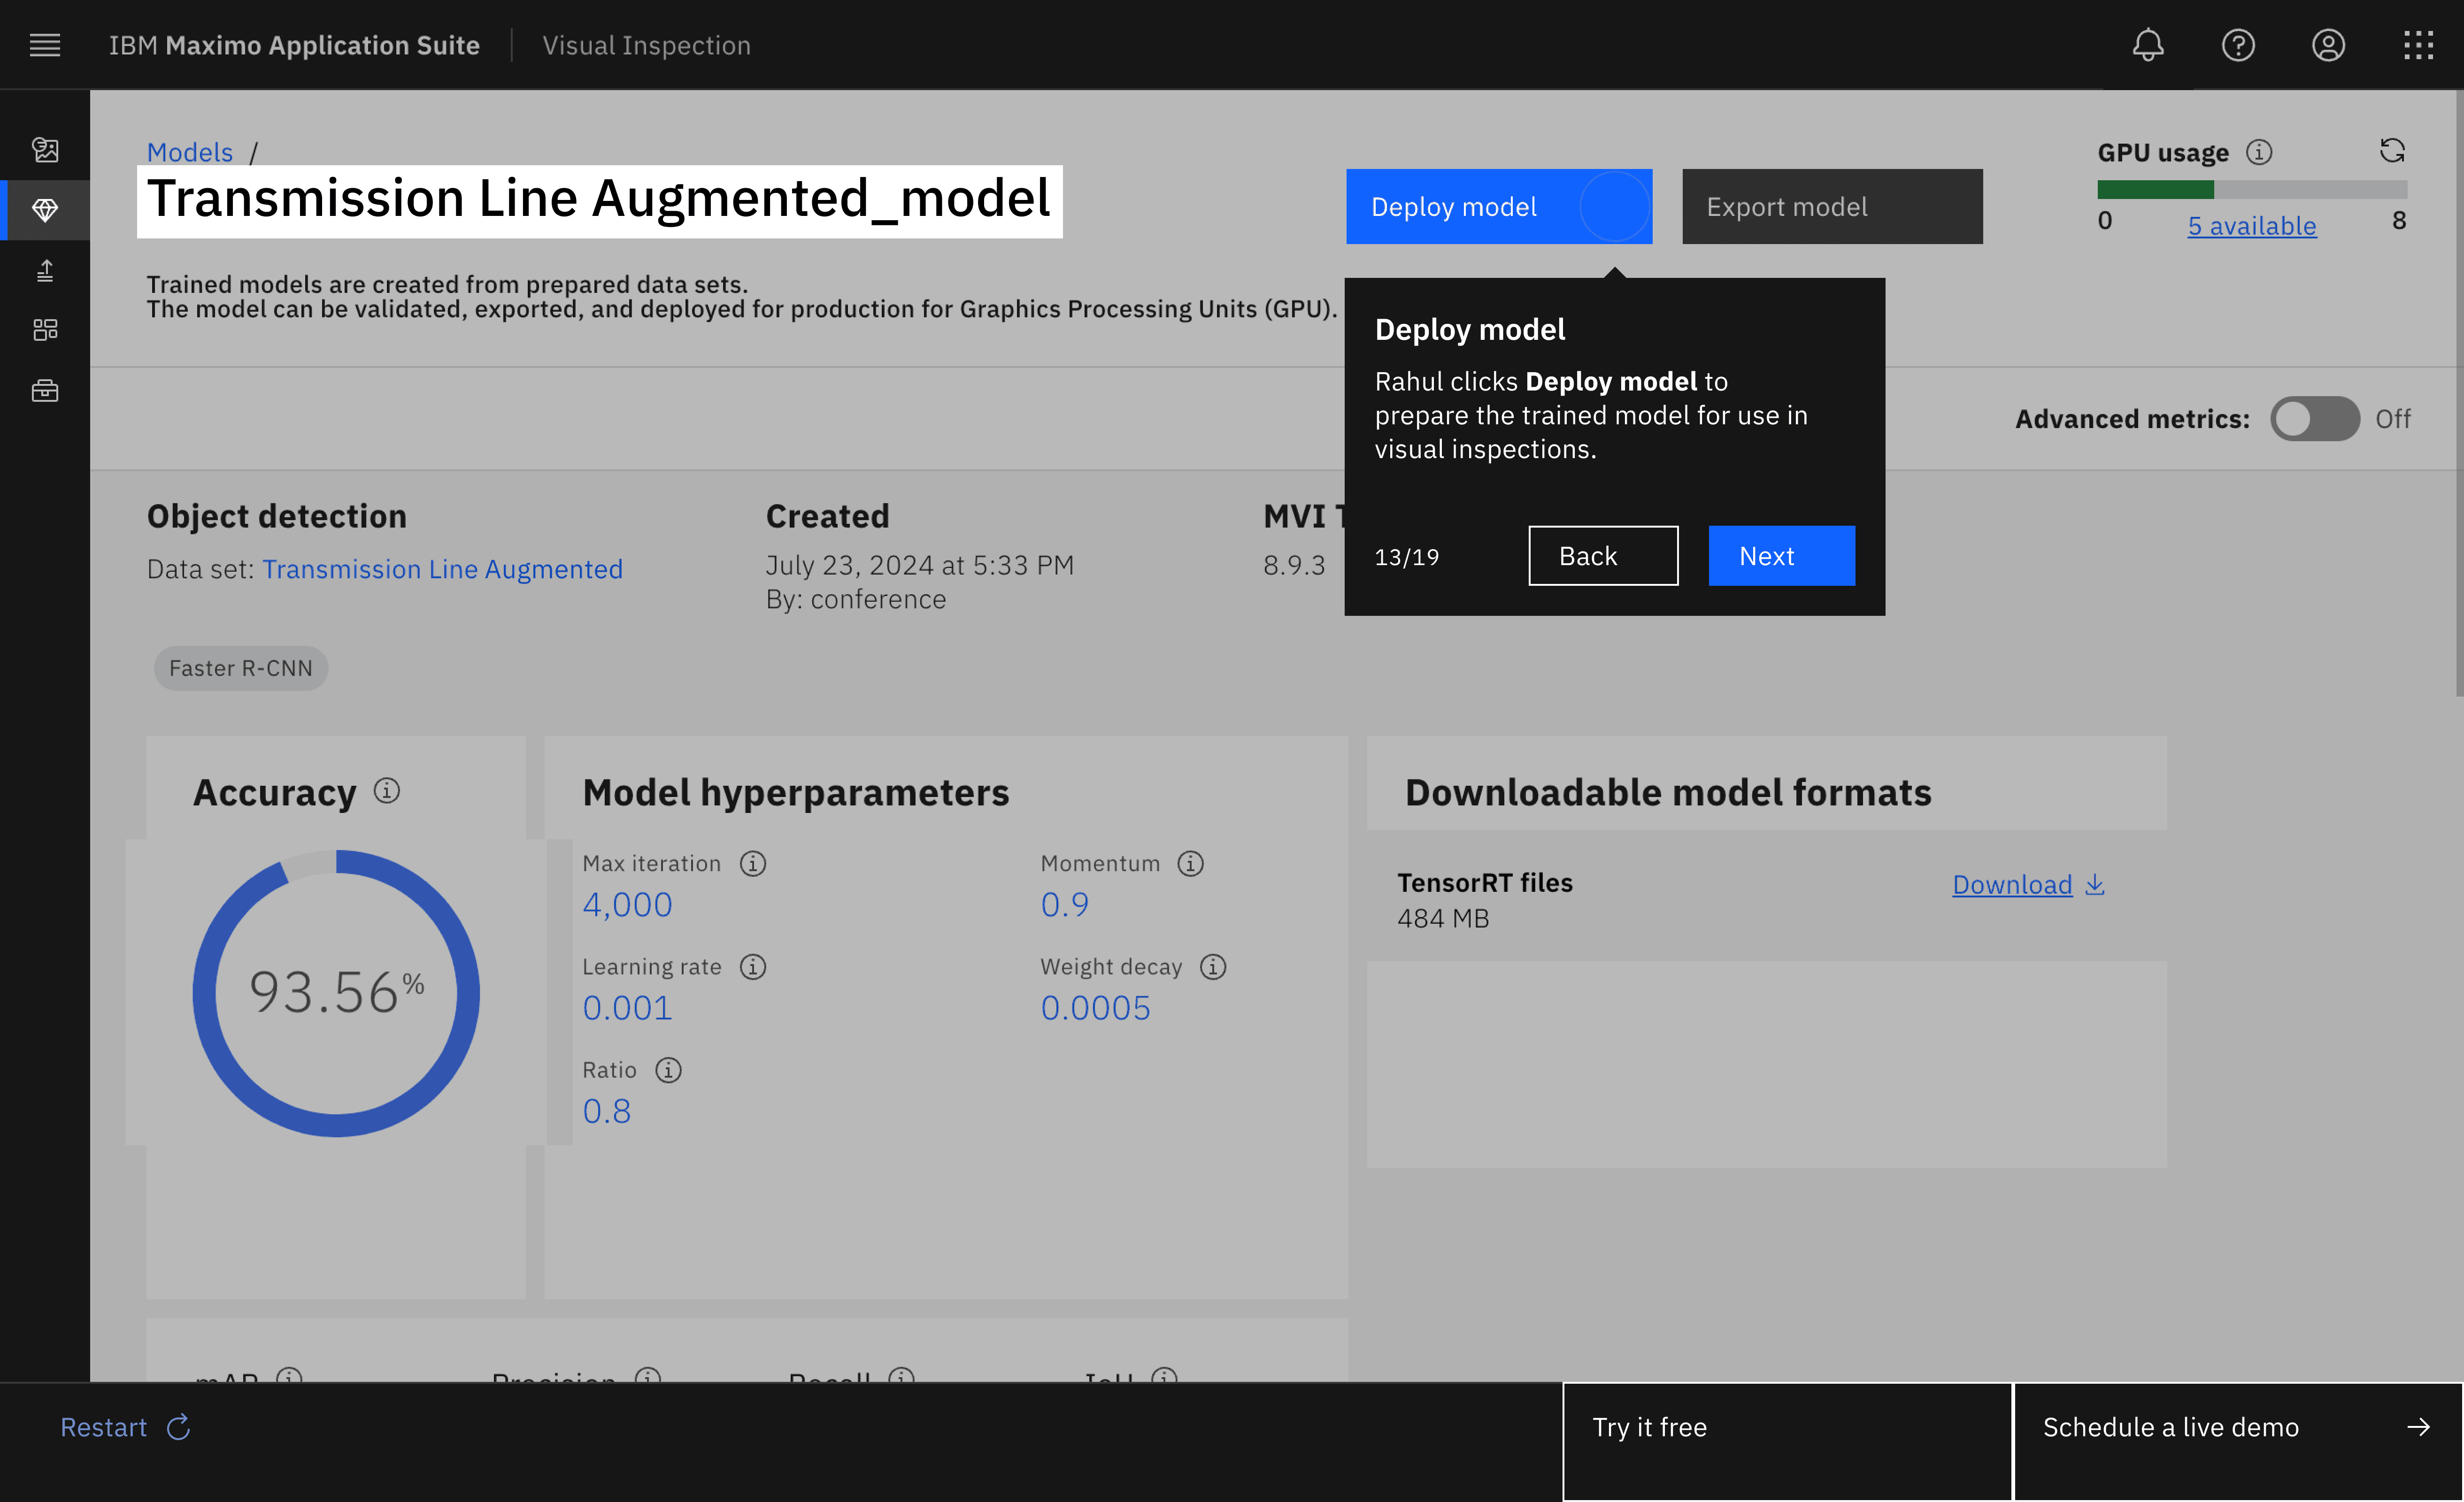Open the Data sets sidebar icon
The width and height of the screenshot is (2464, 1502).
(x=45, y=150)
